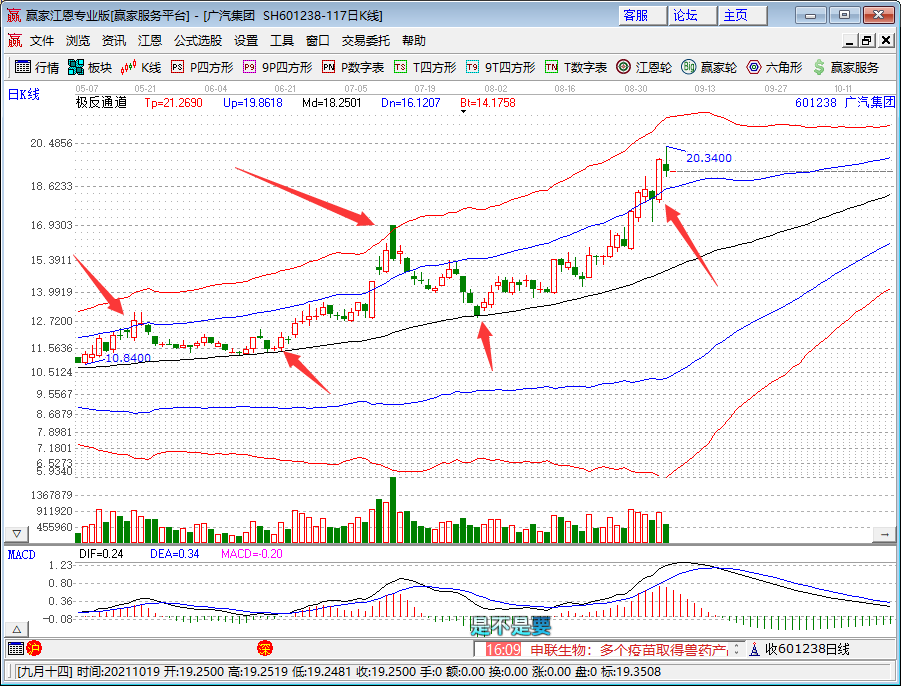Image resolution: width=901 pixels, height=686 pixels.
Task: Expand the MACD panel up-triangle
Action: click(x=16, y=629)
